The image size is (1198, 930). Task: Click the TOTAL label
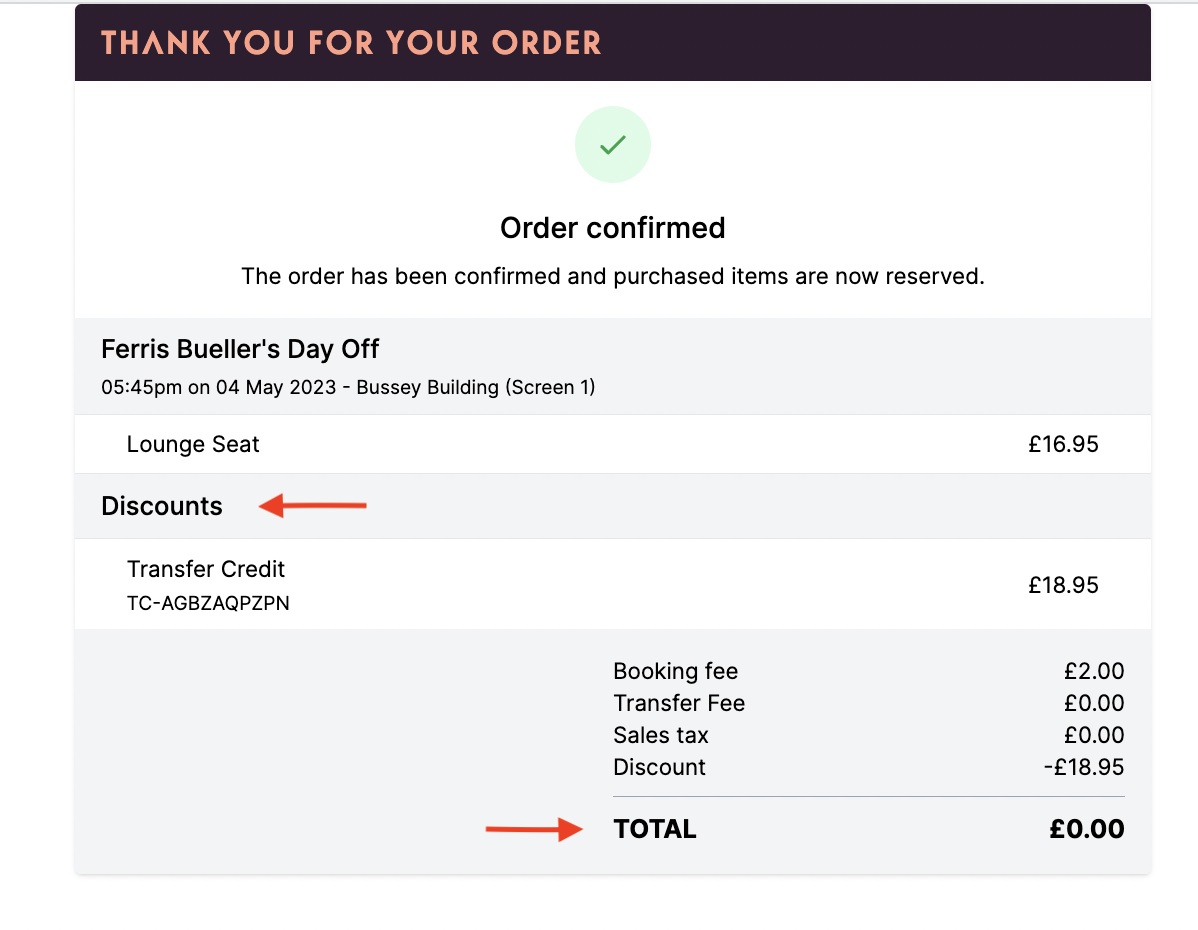(x=655, y=829)
